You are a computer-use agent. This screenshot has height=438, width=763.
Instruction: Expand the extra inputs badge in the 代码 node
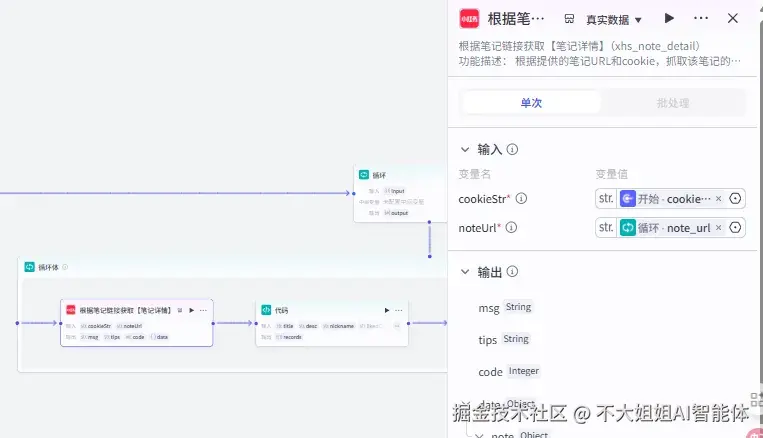[397, 326]
